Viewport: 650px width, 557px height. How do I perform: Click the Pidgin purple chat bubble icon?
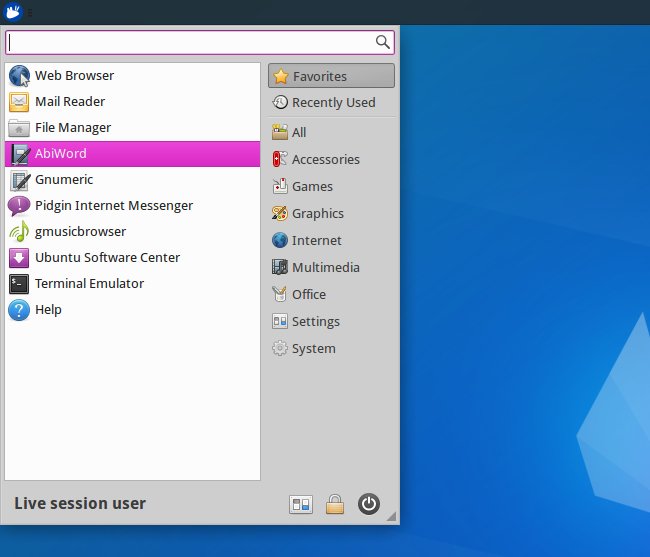(x=19, y=206)
